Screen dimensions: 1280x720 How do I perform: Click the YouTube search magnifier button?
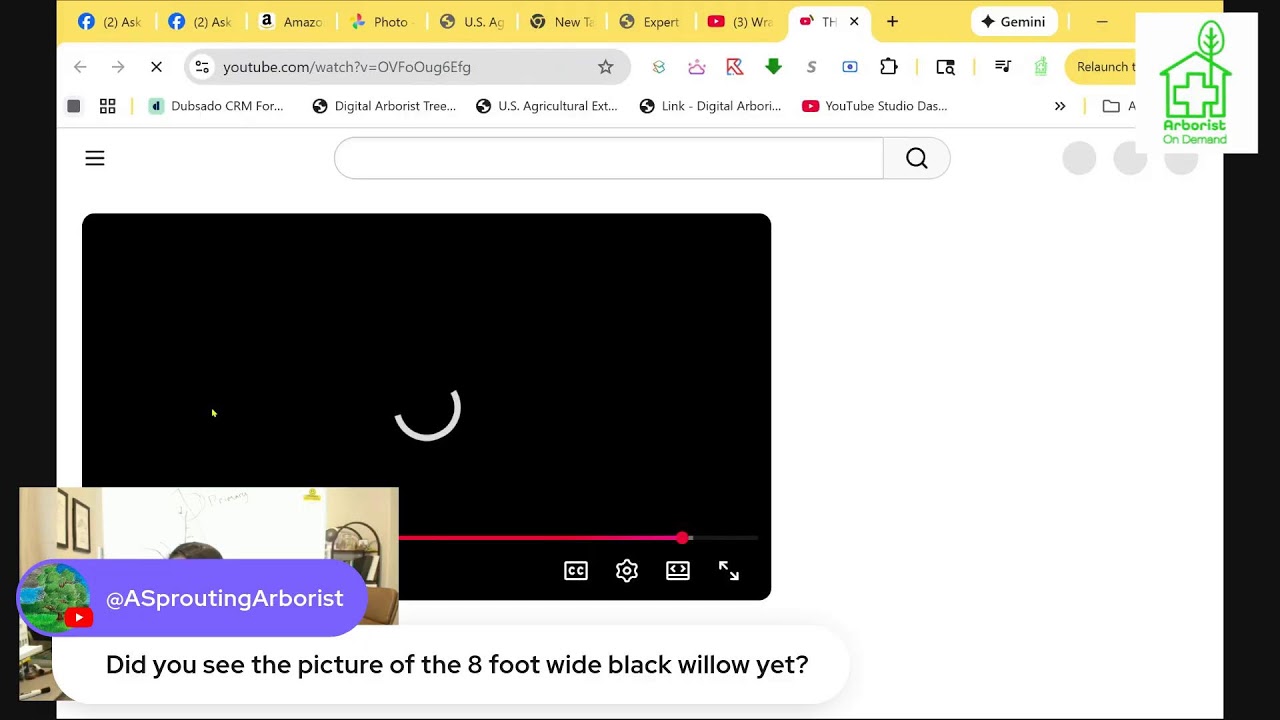click(x=917, y=158)
